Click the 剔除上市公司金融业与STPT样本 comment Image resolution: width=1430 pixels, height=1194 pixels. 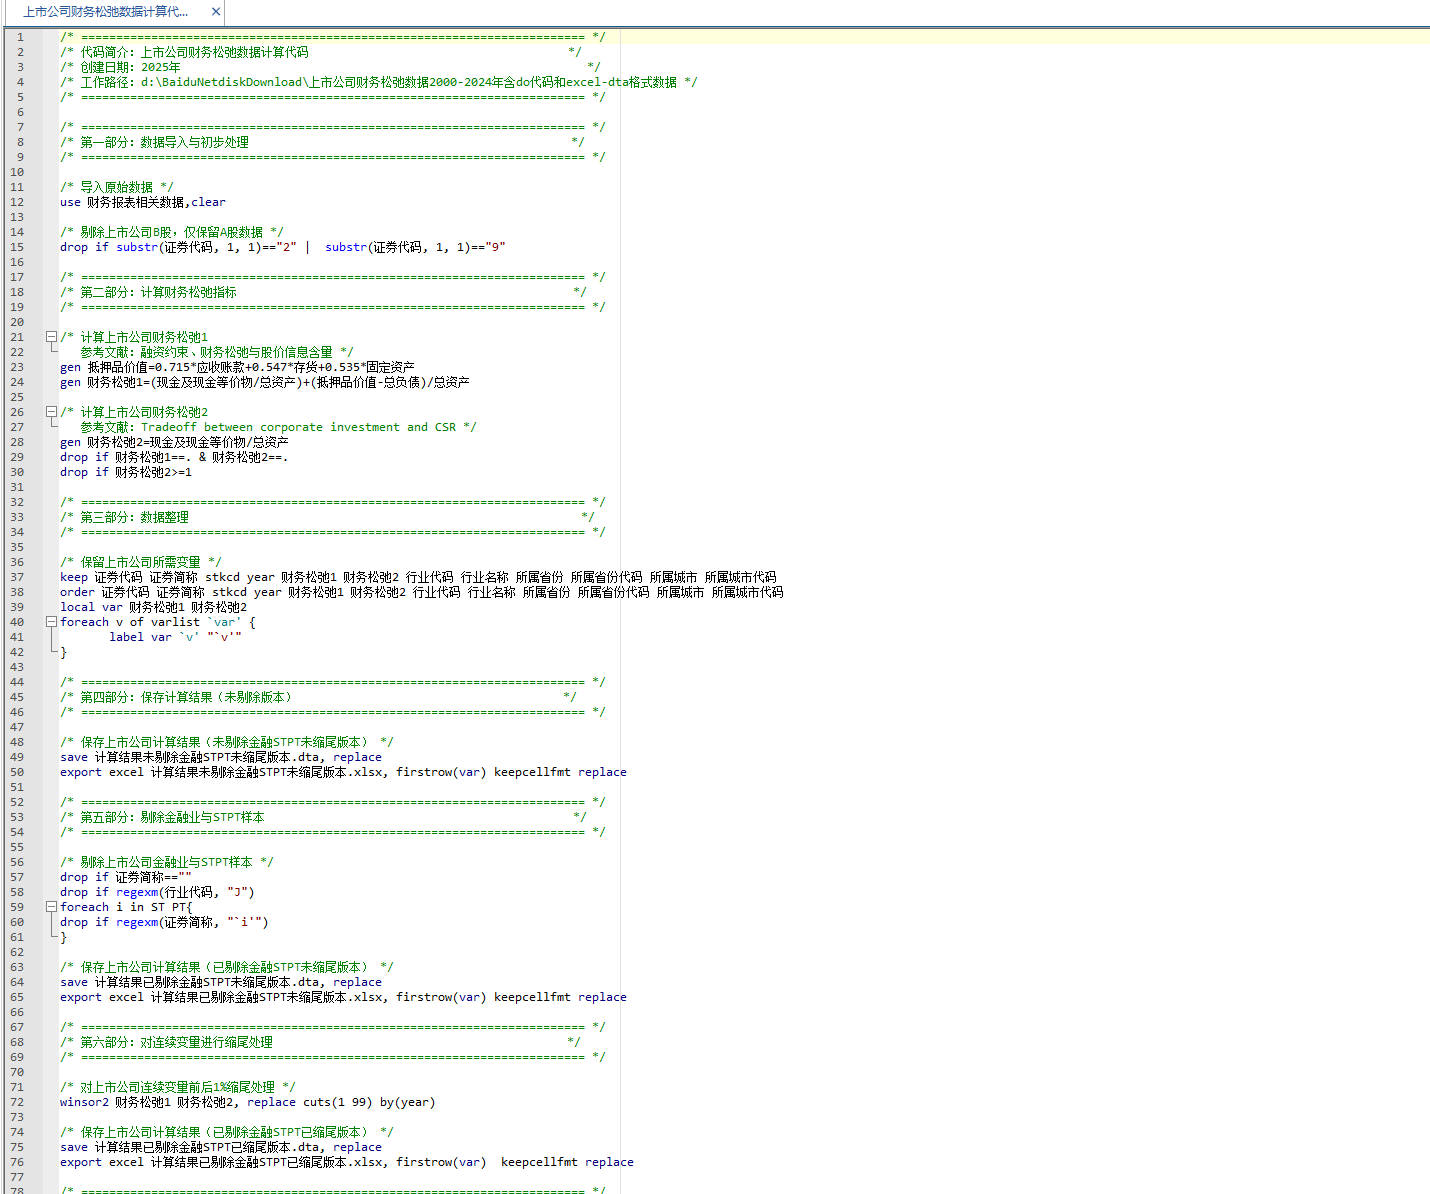pyautogui.click(x=167, y=862)
